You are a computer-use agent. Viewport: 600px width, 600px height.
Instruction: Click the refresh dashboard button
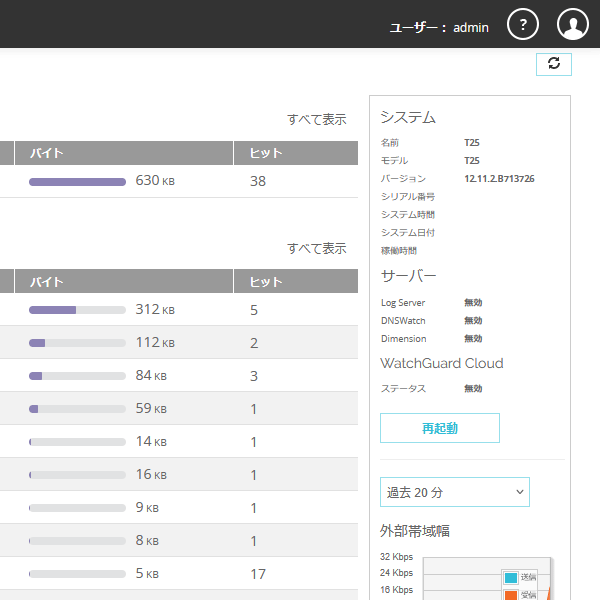pos(554,64)
